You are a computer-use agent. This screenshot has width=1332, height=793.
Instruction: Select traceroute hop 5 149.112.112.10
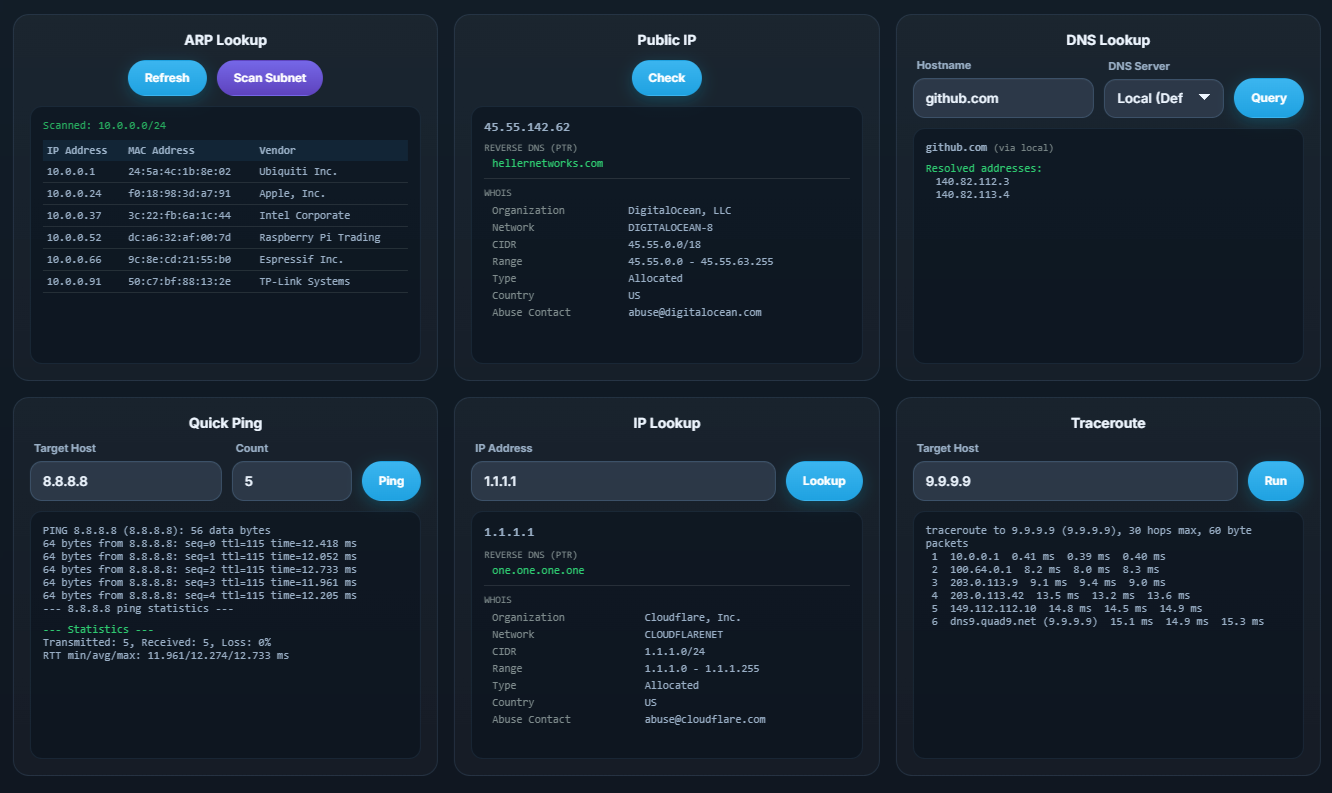click(1066, 609)
